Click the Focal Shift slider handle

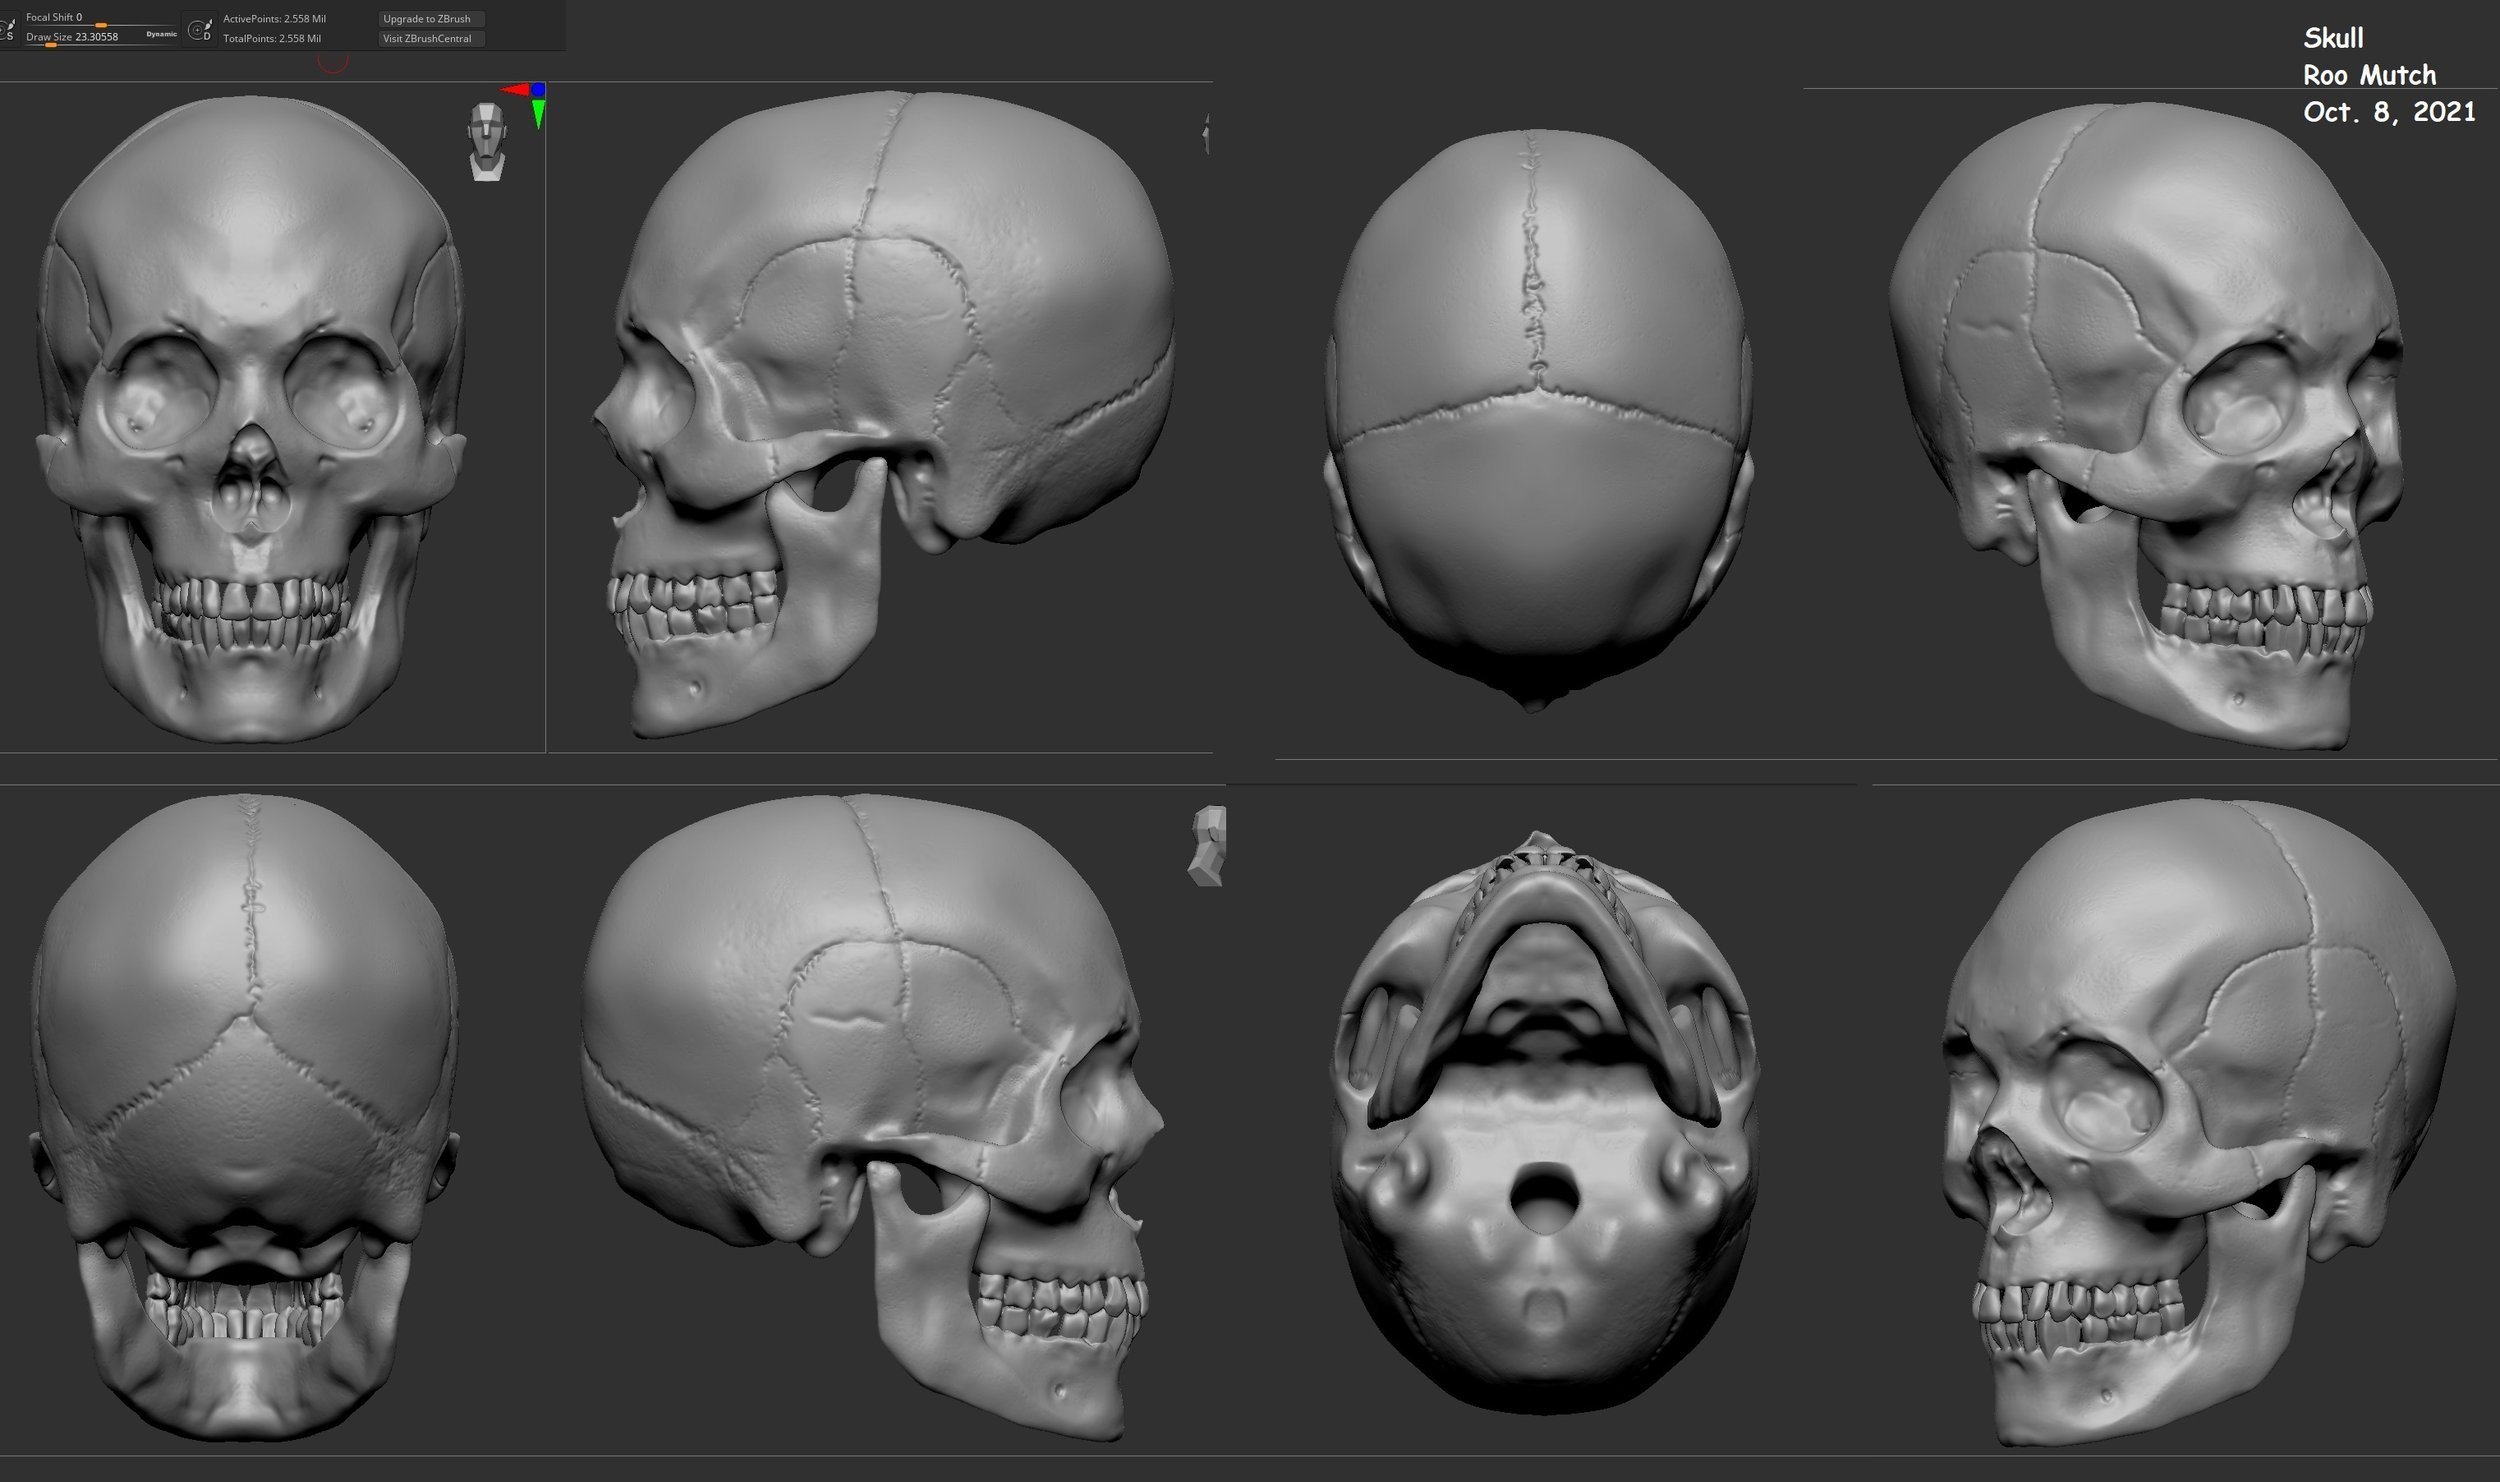(x=101, y=24)
